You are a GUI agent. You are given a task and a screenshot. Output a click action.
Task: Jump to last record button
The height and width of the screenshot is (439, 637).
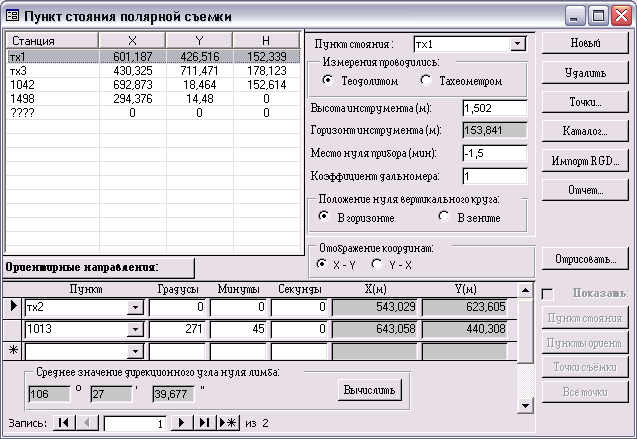coord(204,423)
